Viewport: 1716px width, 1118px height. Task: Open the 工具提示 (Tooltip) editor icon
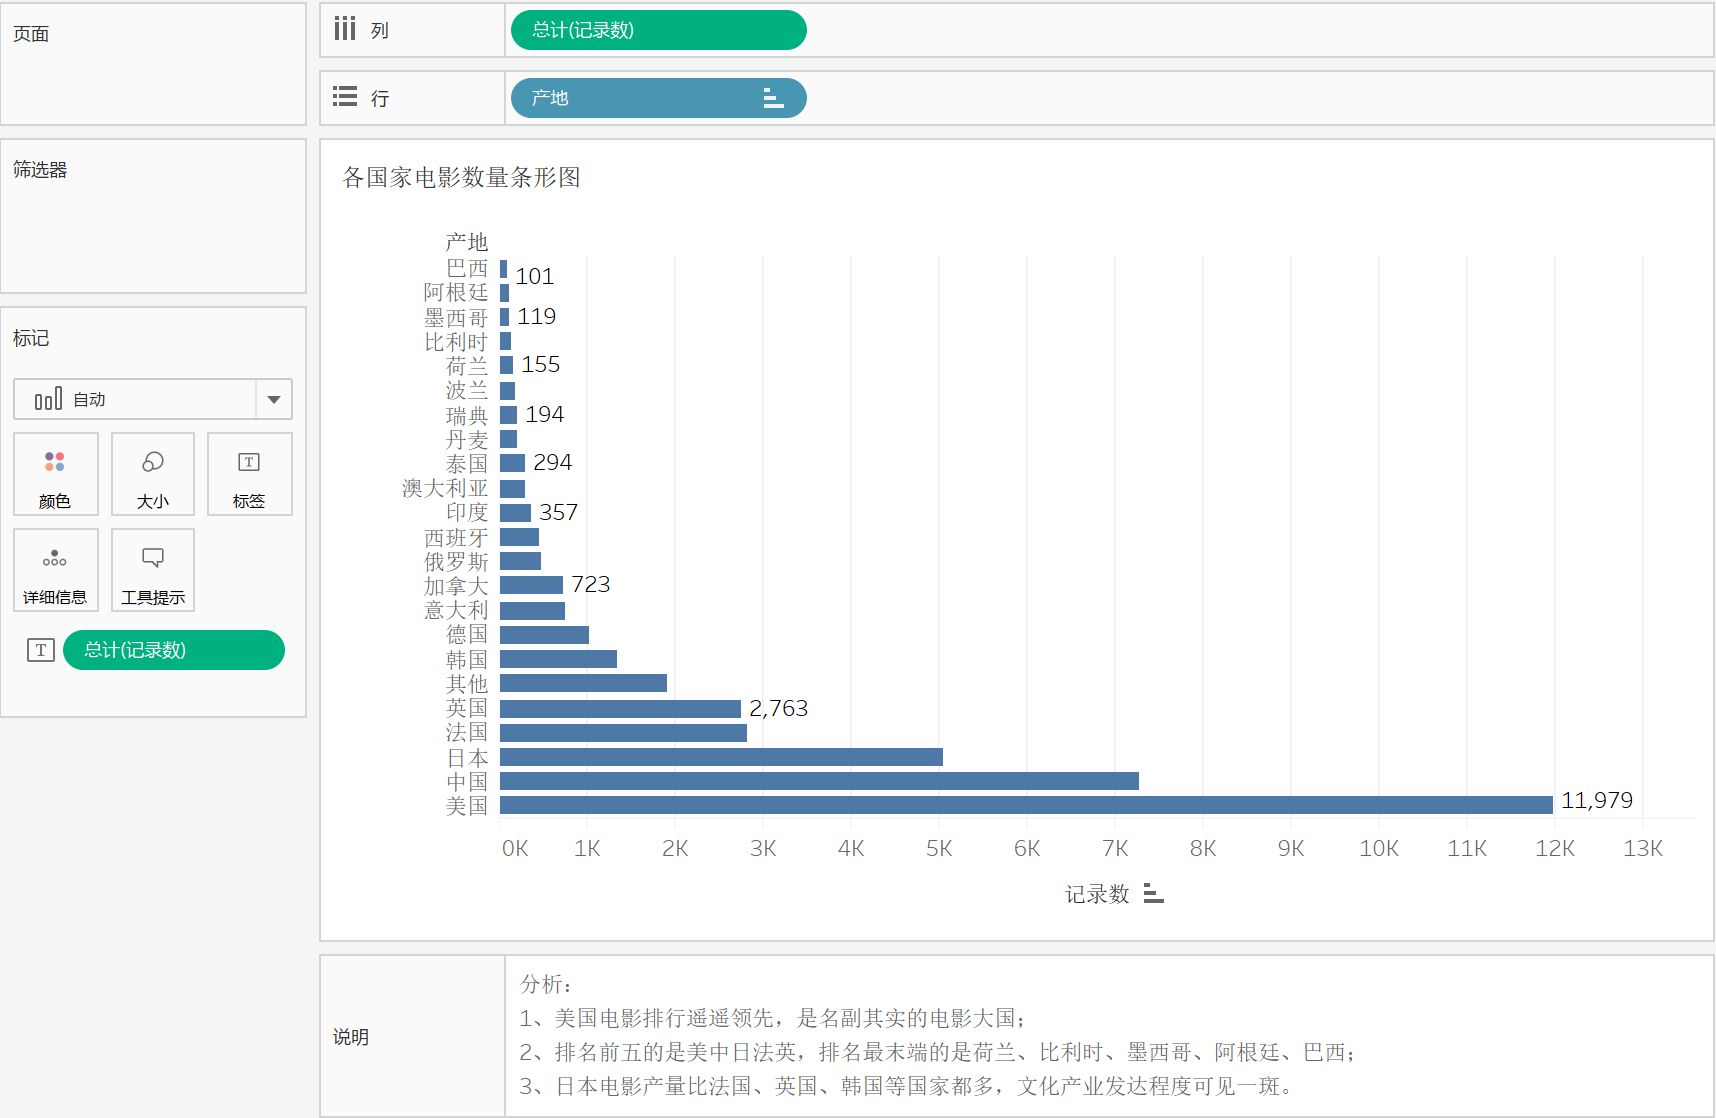coord(152,570)
